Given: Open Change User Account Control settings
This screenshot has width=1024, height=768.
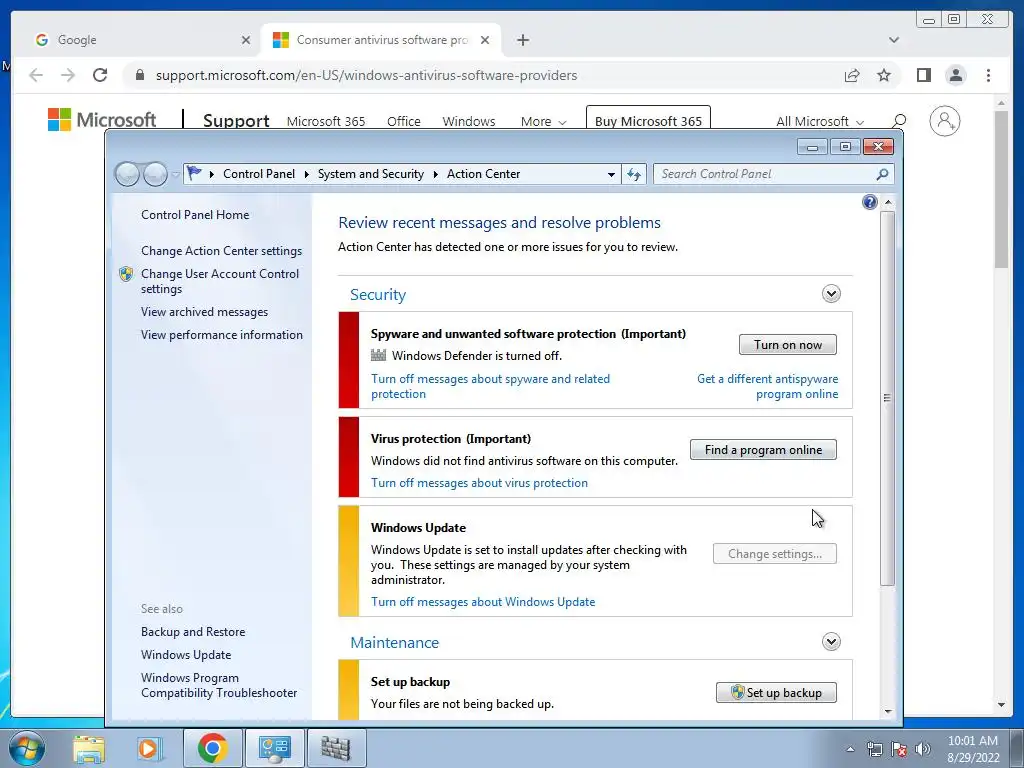Looking at the screenshot, I should coord(219,281).
